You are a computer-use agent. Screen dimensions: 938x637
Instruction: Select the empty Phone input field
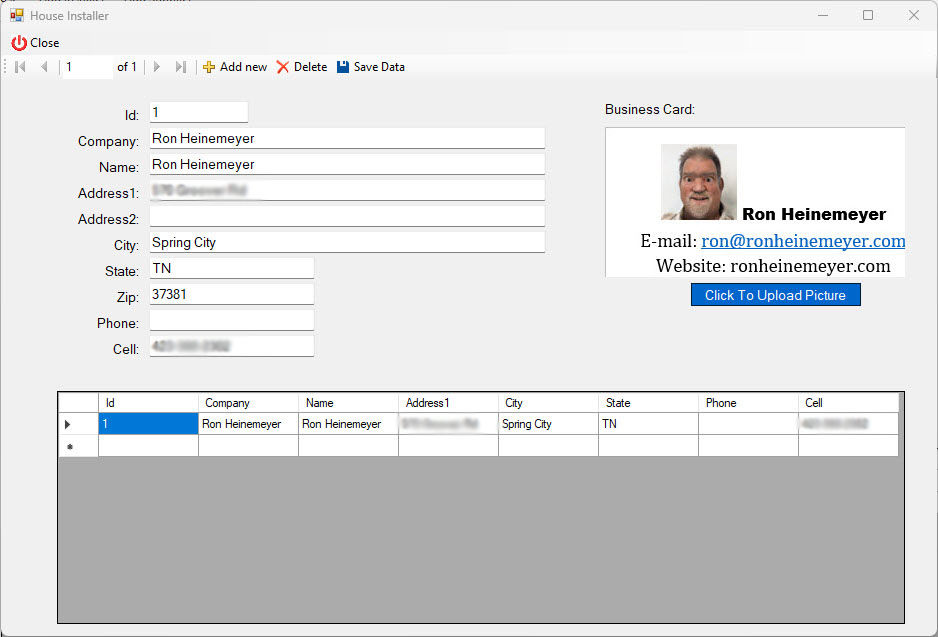click(231, 320)
